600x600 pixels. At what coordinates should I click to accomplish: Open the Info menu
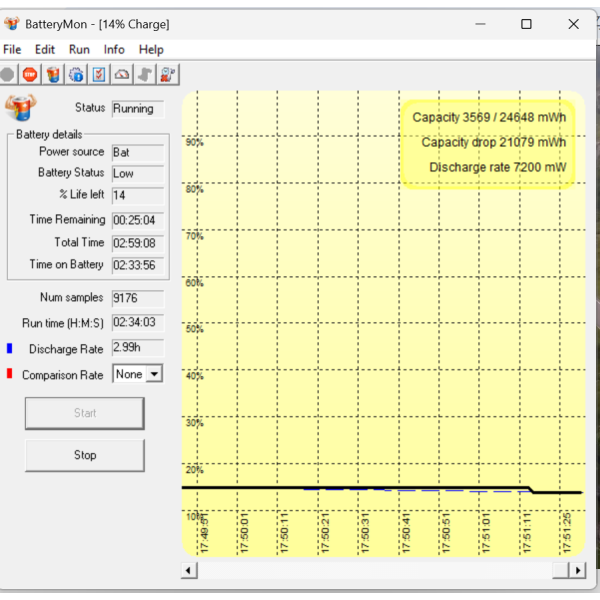coord(114,49)
